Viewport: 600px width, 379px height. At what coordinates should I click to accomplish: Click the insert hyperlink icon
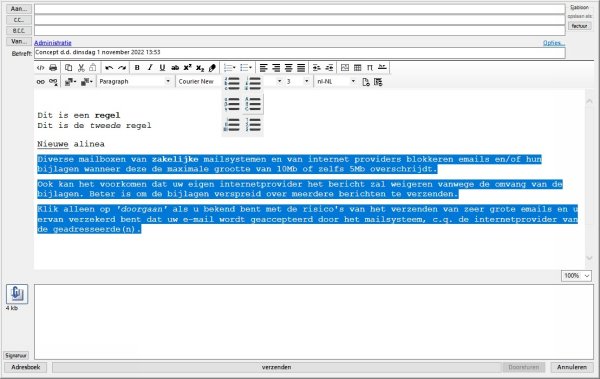(41, 82)
